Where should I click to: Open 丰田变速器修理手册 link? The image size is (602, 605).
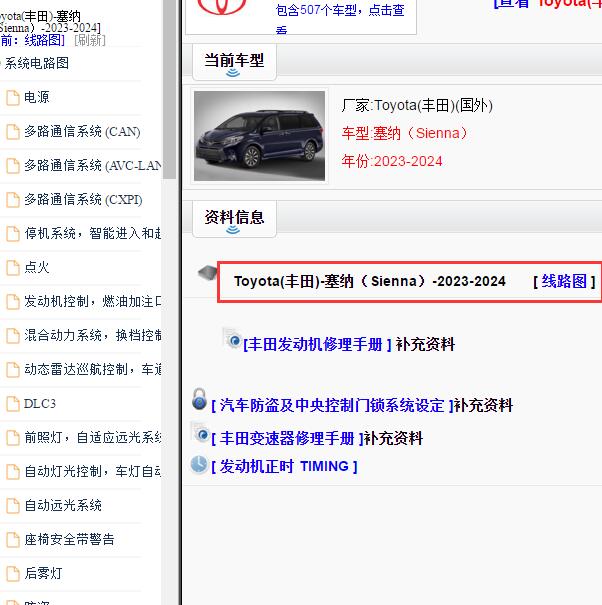(287, 438)
